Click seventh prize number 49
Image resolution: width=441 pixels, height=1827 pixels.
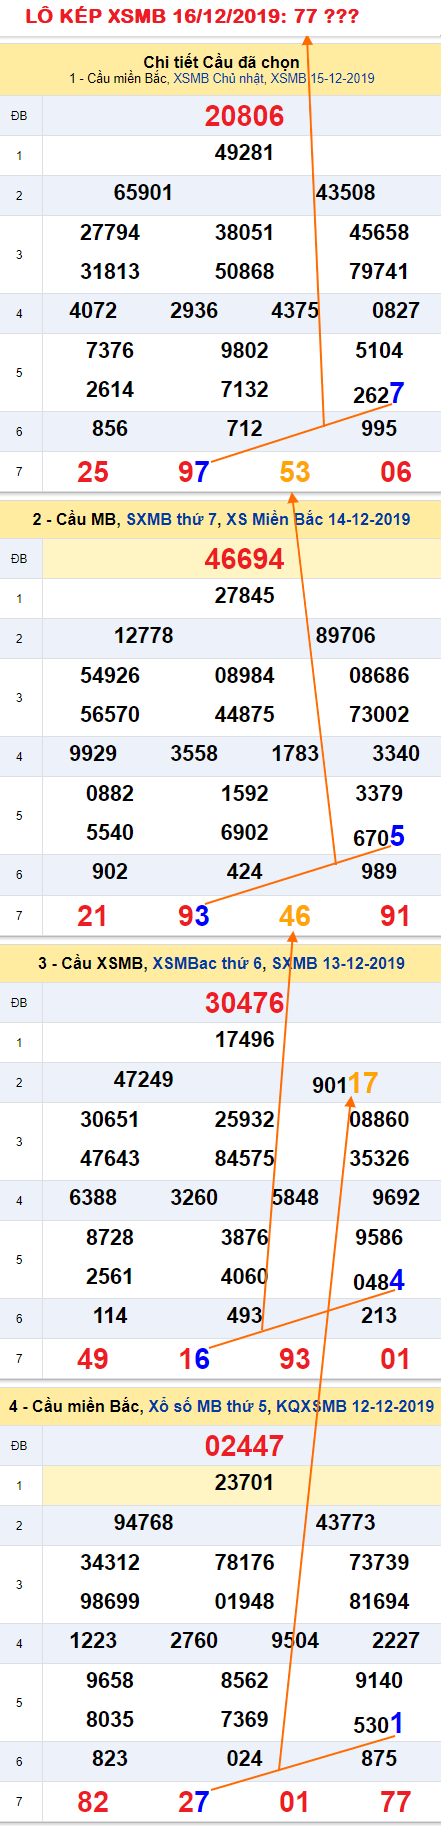(x=92, y=1359)
